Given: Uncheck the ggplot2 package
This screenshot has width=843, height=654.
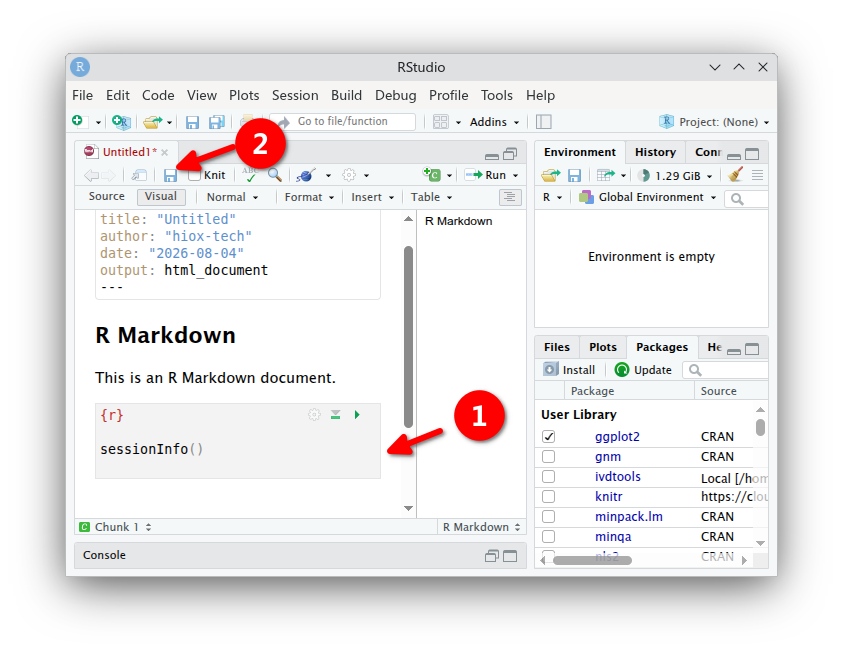Looking at the screenshot, I should pos(548,436).
